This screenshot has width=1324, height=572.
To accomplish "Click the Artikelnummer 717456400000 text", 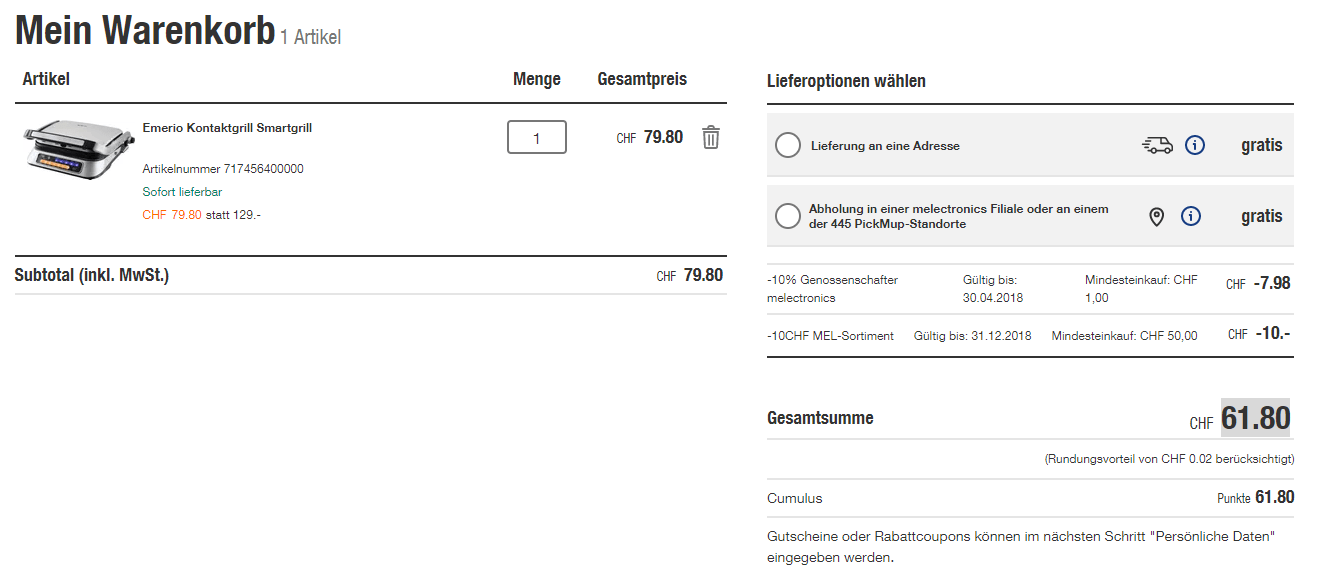I will coord(223,169).
